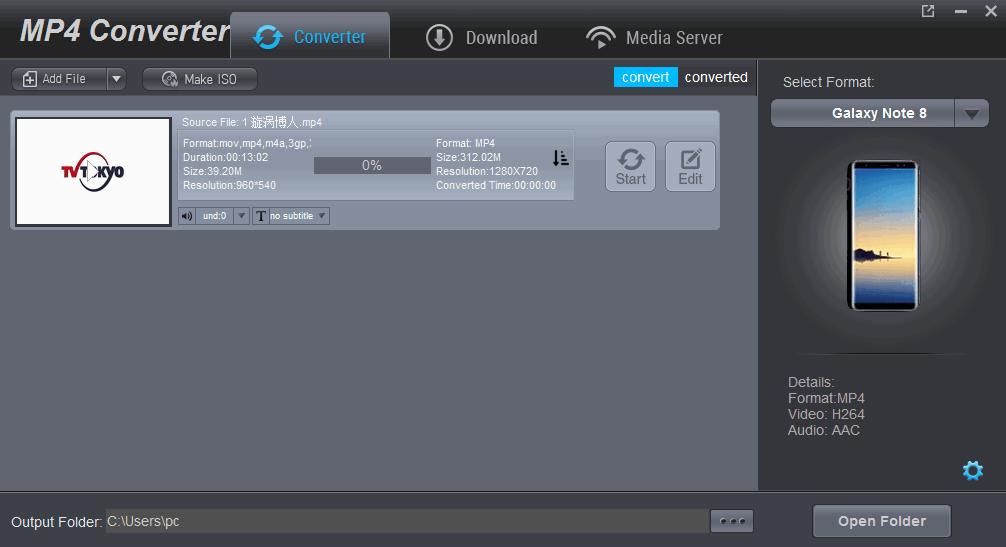The height and width of the screenshot is (547, 1006).
Task: Switch to the Converter tab
Action: pyautogui.click(x=310, y=36)
